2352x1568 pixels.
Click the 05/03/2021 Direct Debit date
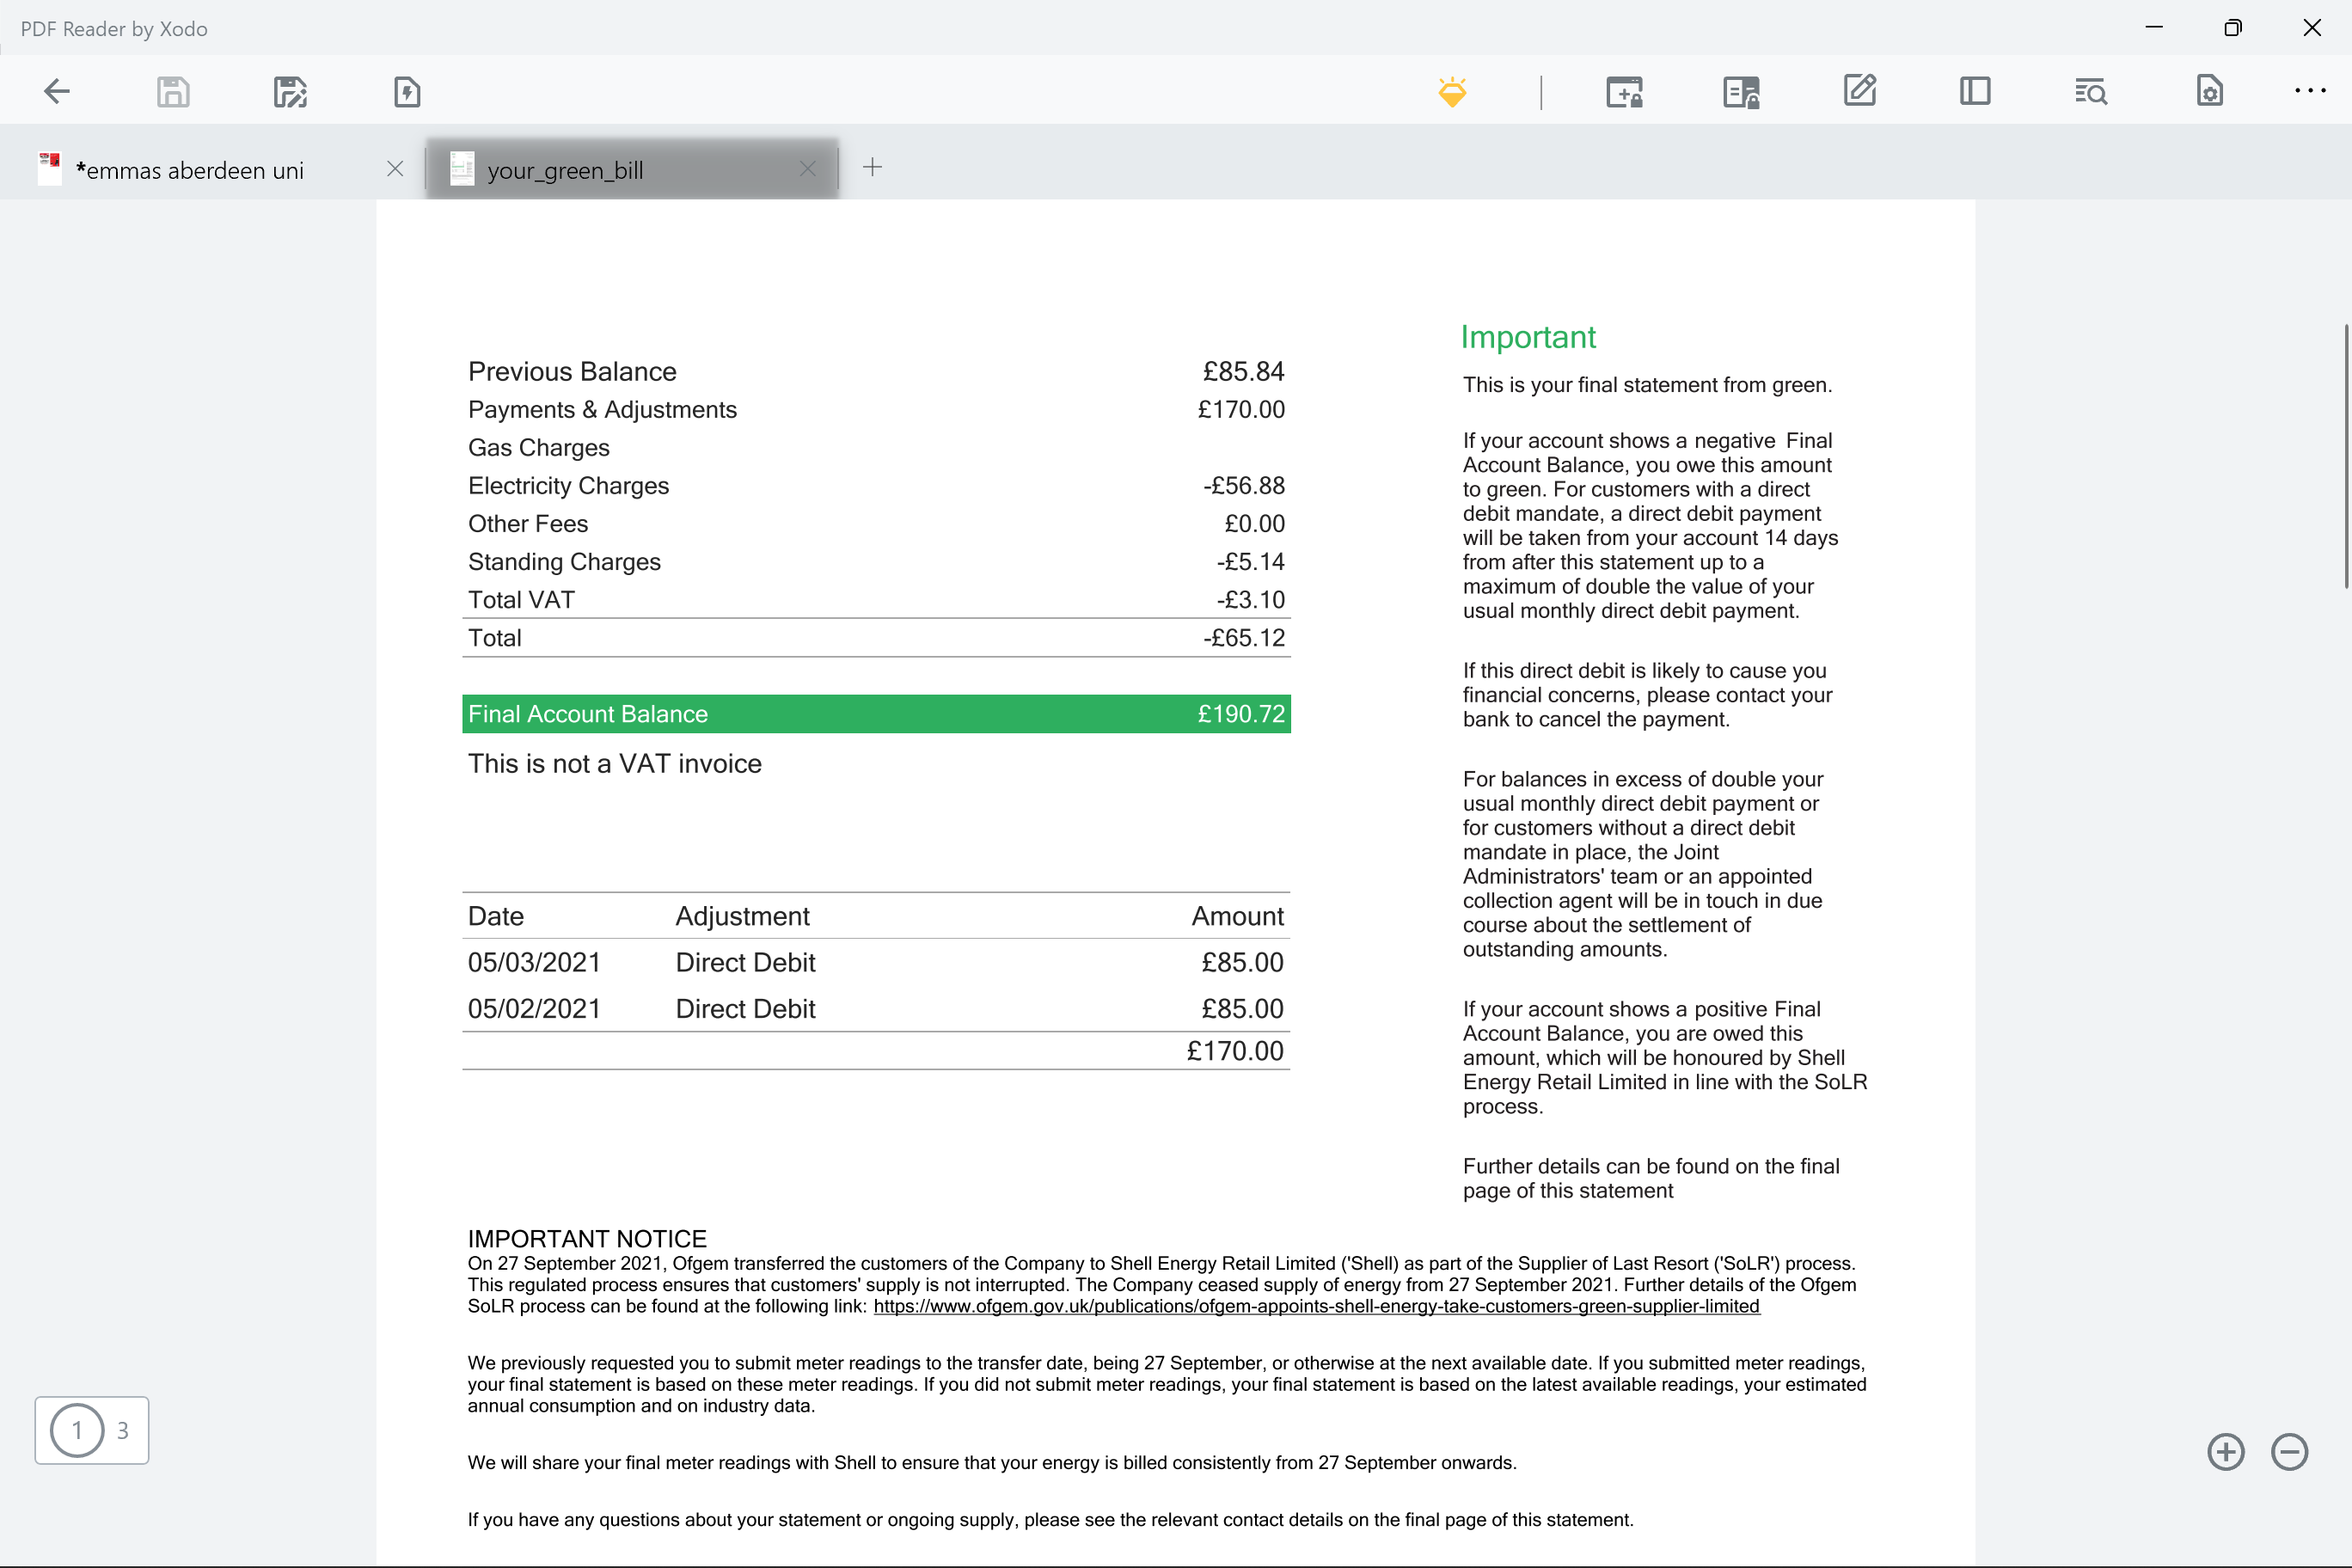pos(534,962)
